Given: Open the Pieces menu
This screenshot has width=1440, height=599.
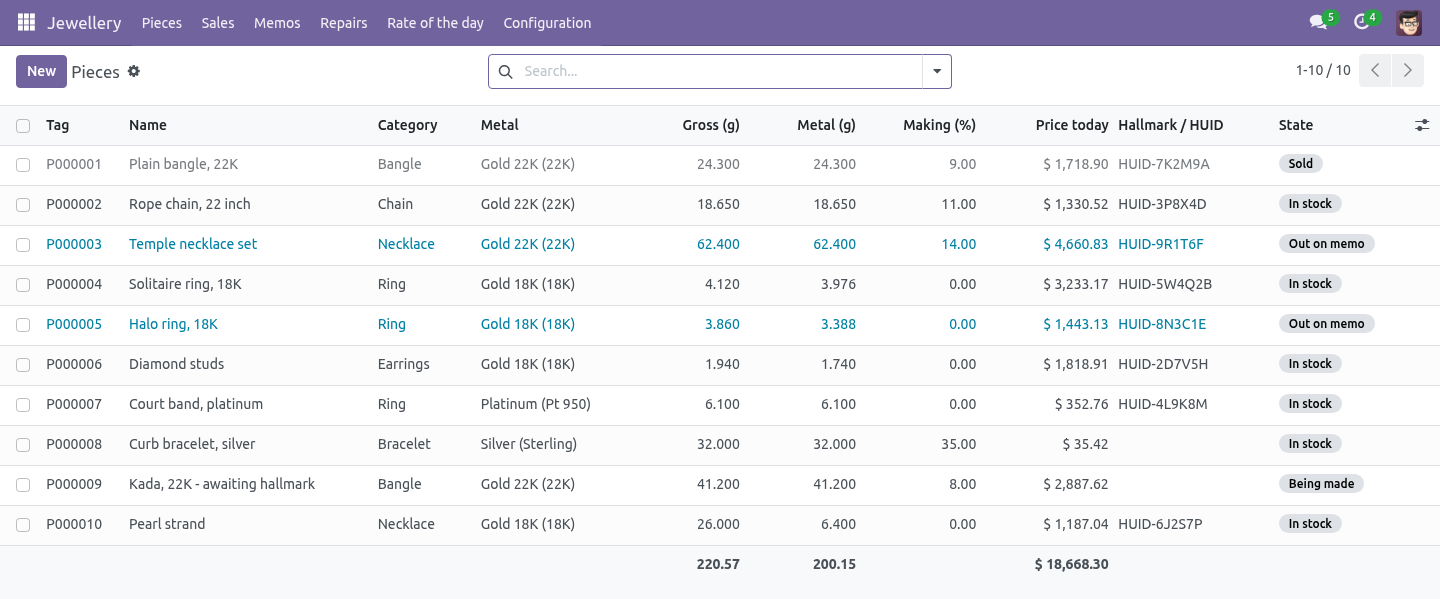Looking at the screenshot, I should 162,22.
